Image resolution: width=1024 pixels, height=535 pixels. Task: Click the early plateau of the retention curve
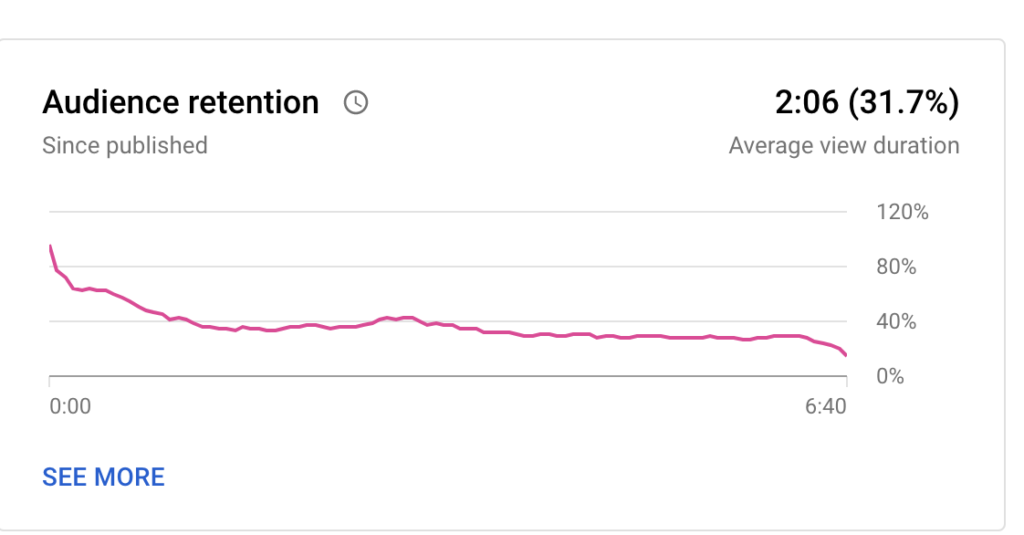(x=89, y=289)
